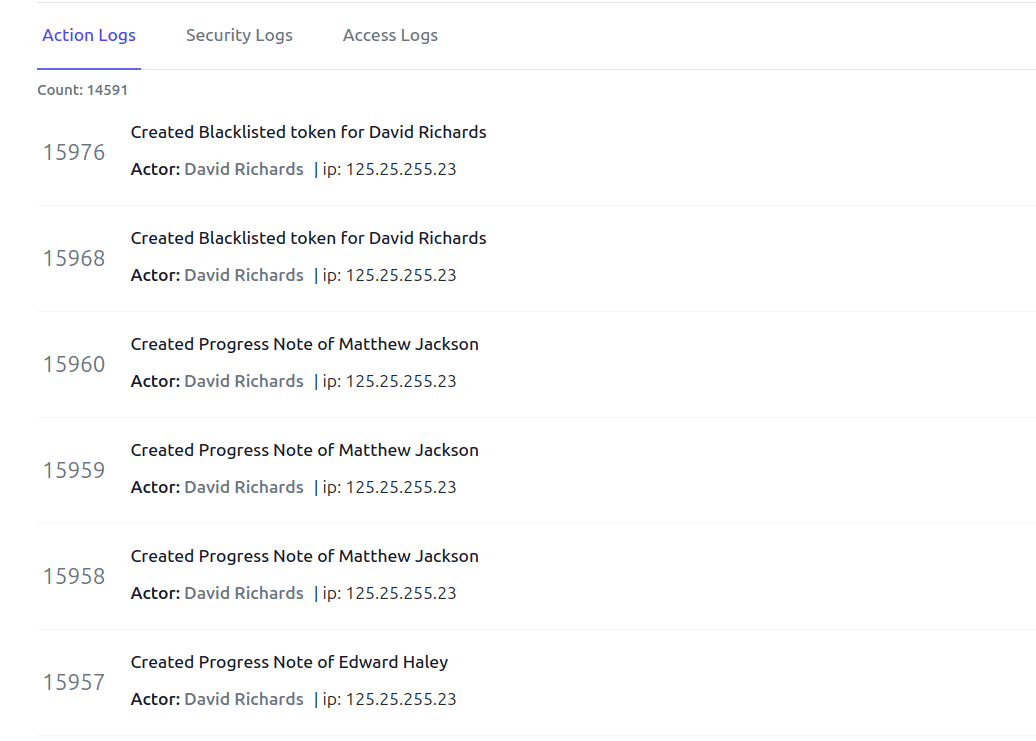This screenshot has width=1036, height=741.
Task: Switch to the Security Logs tab
Action: click(239, 36)
